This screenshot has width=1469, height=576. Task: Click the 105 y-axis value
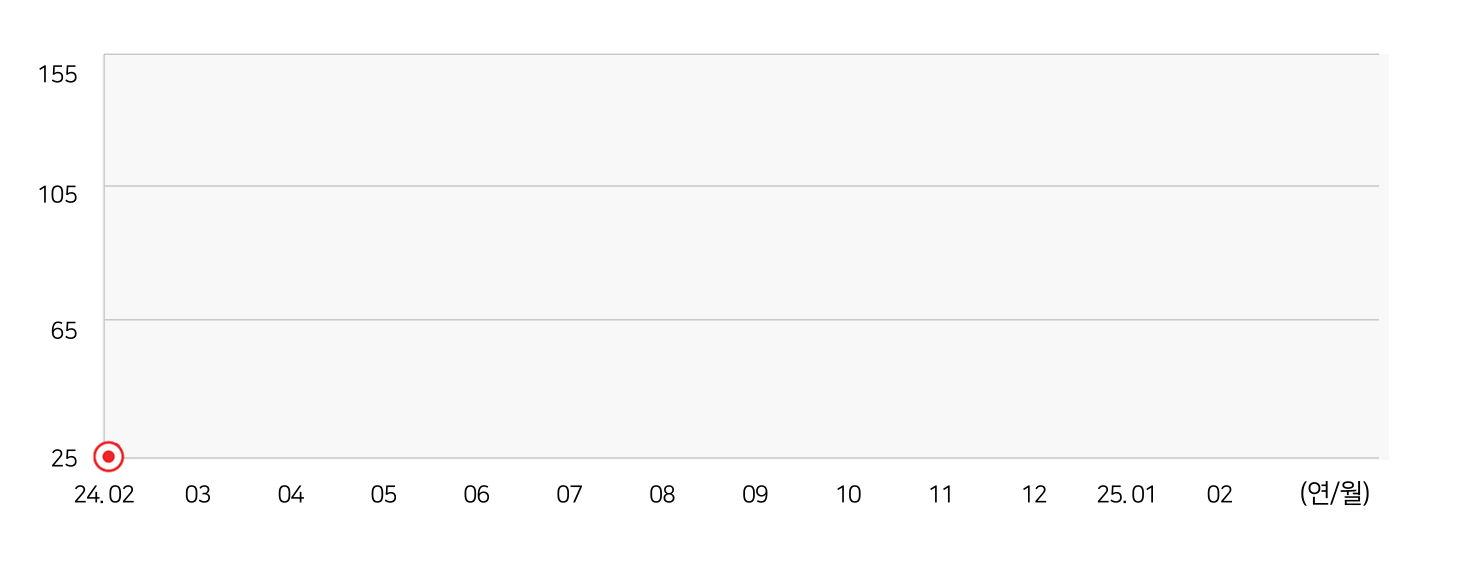point(57,194)
